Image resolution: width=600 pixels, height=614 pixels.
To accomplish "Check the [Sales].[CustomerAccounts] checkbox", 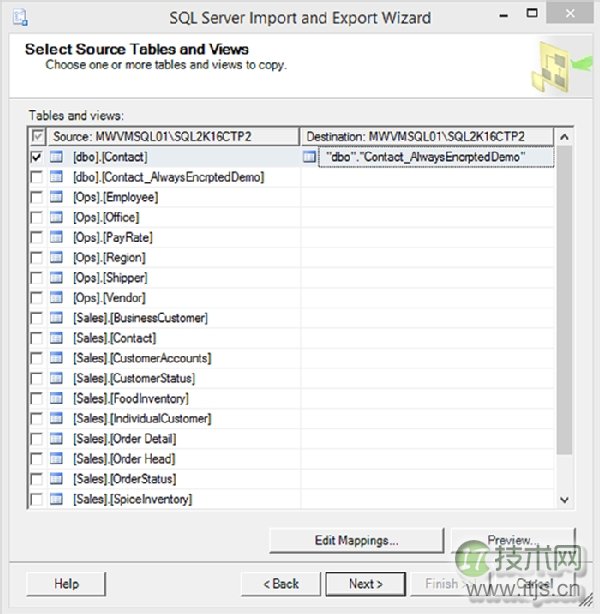I will tap(36, 358).
